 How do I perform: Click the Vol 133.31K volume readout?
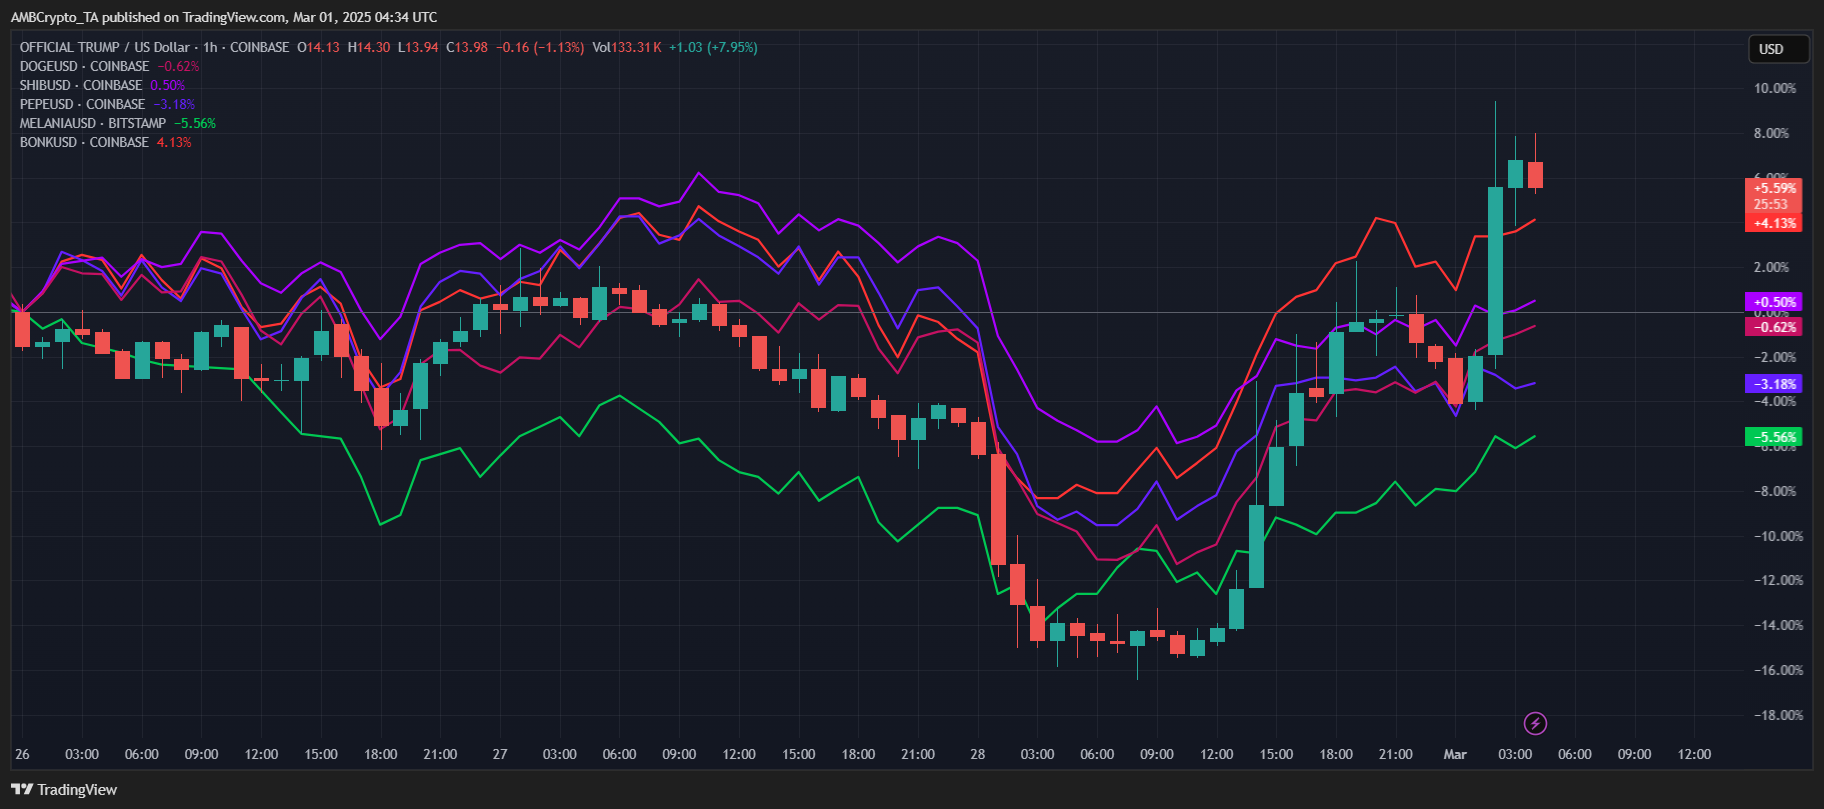click(627, 47)
